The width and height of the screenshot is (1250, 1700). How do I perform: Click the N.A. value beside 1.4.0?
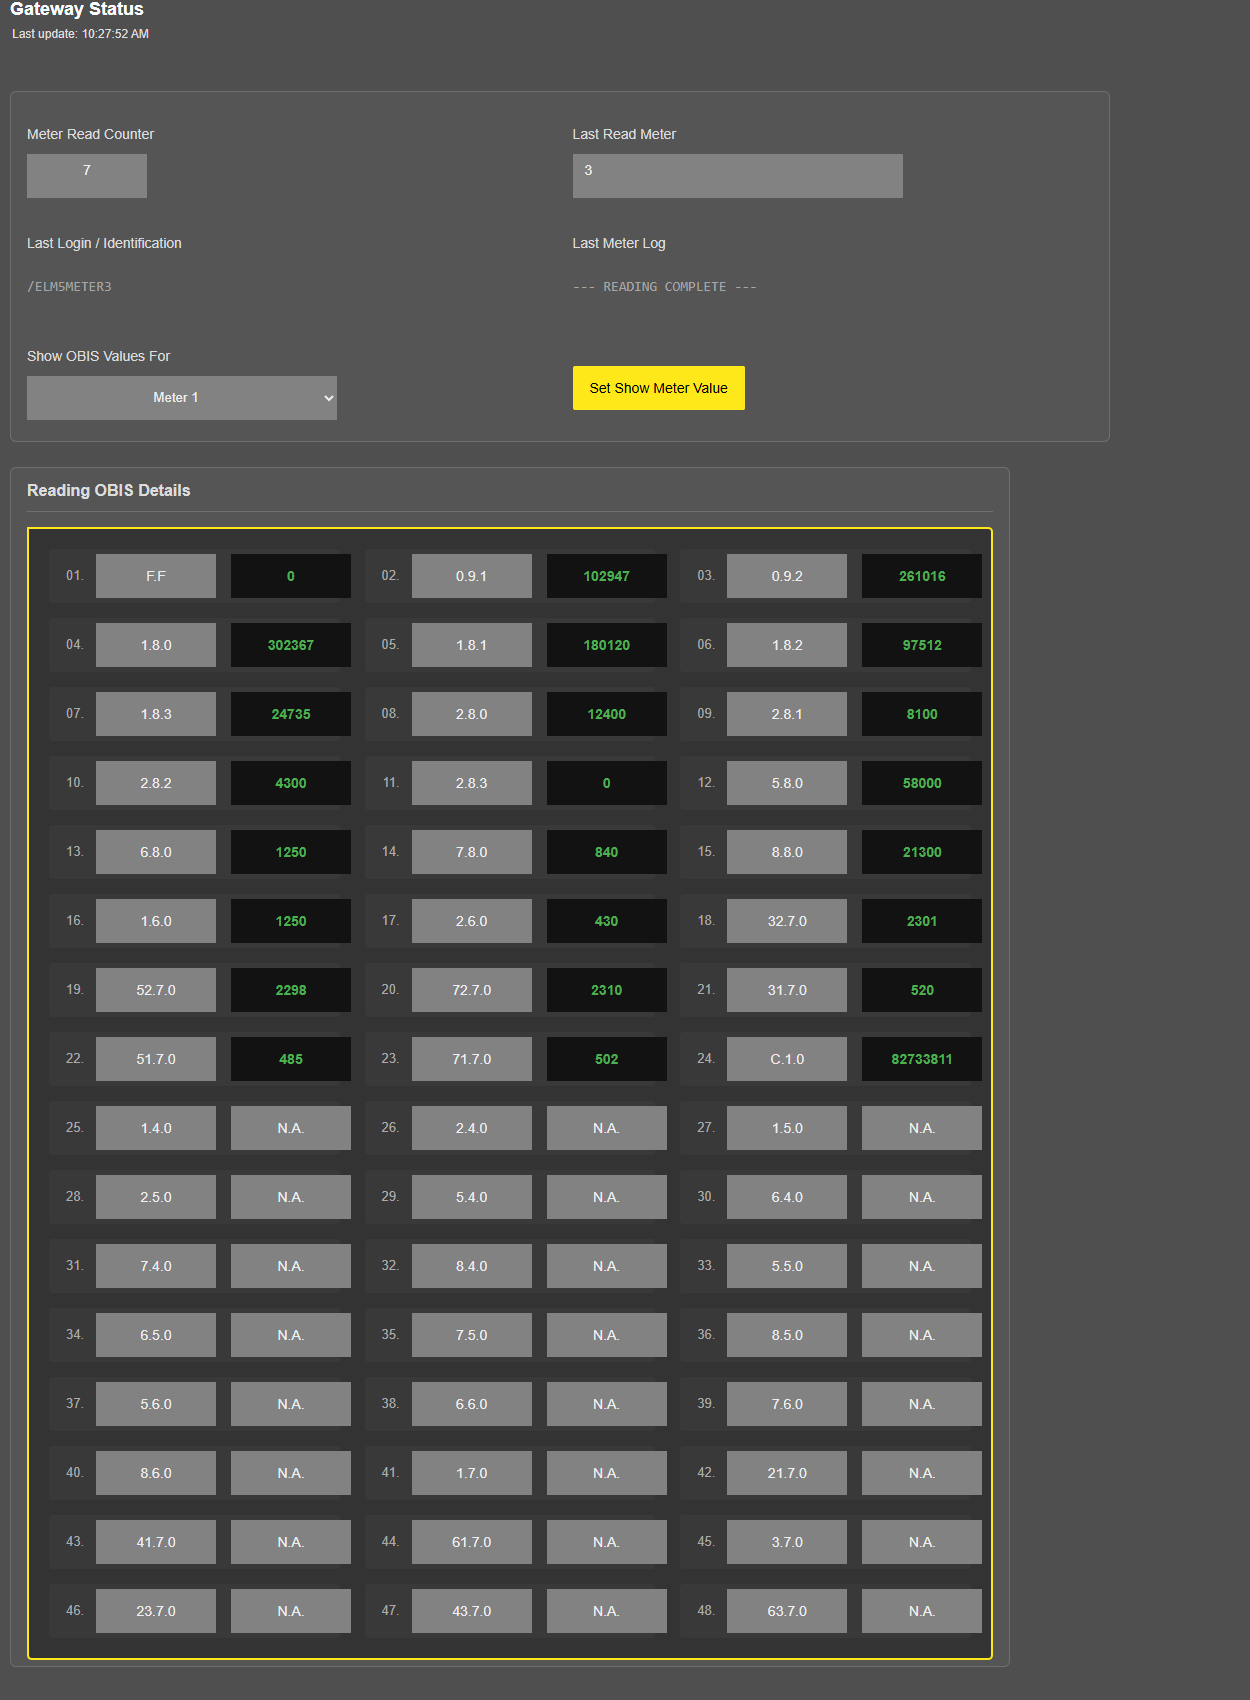point(291,1128)
